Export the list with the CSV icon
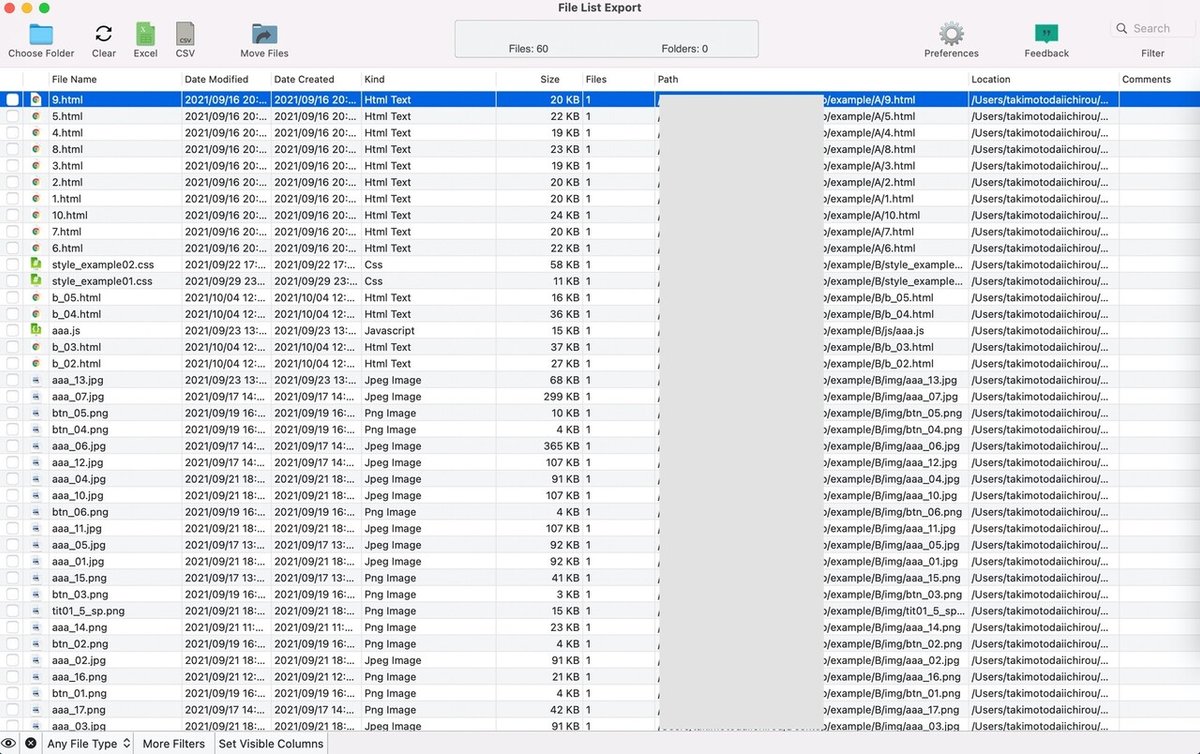Viewport: 1200px width, 754px height. [185, 34]
